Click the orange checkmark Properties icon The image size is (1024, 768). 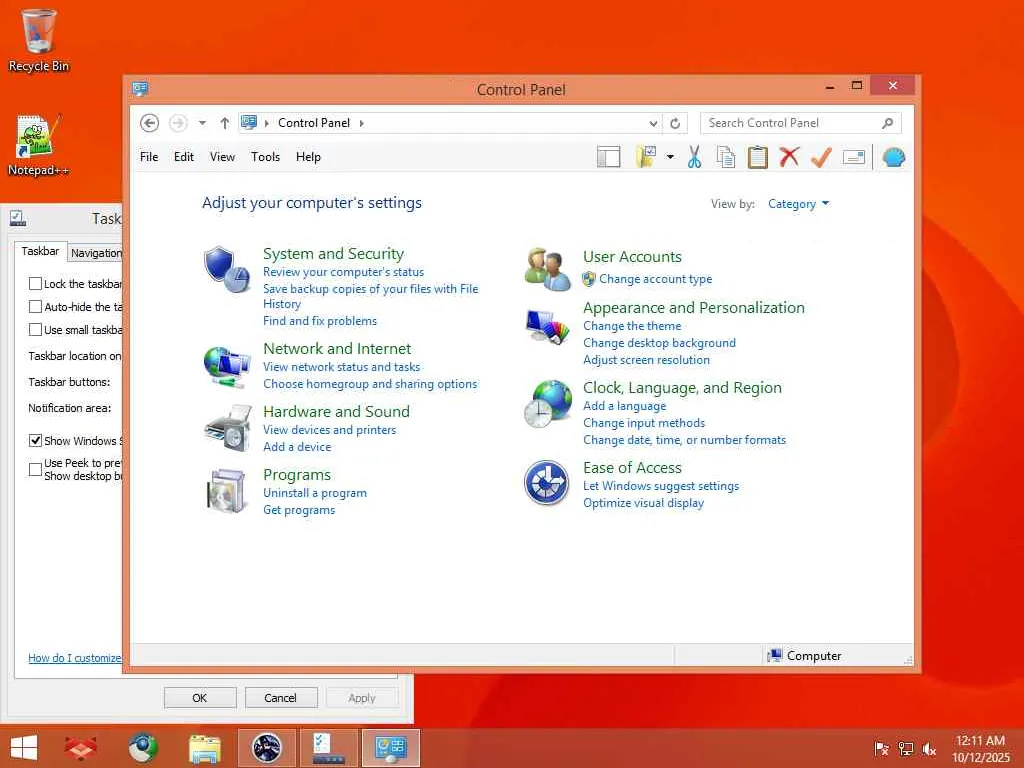tap(821, 157)
